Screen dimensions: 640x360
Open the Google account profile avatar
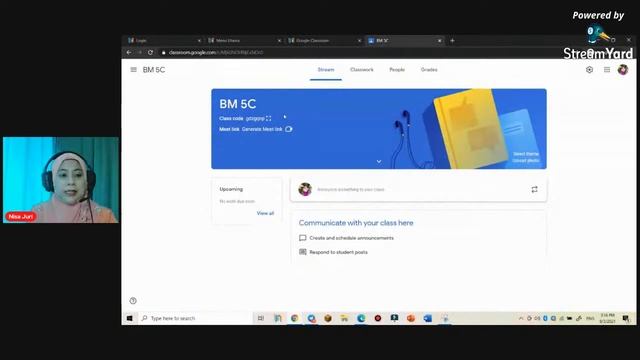coord(623,70)
